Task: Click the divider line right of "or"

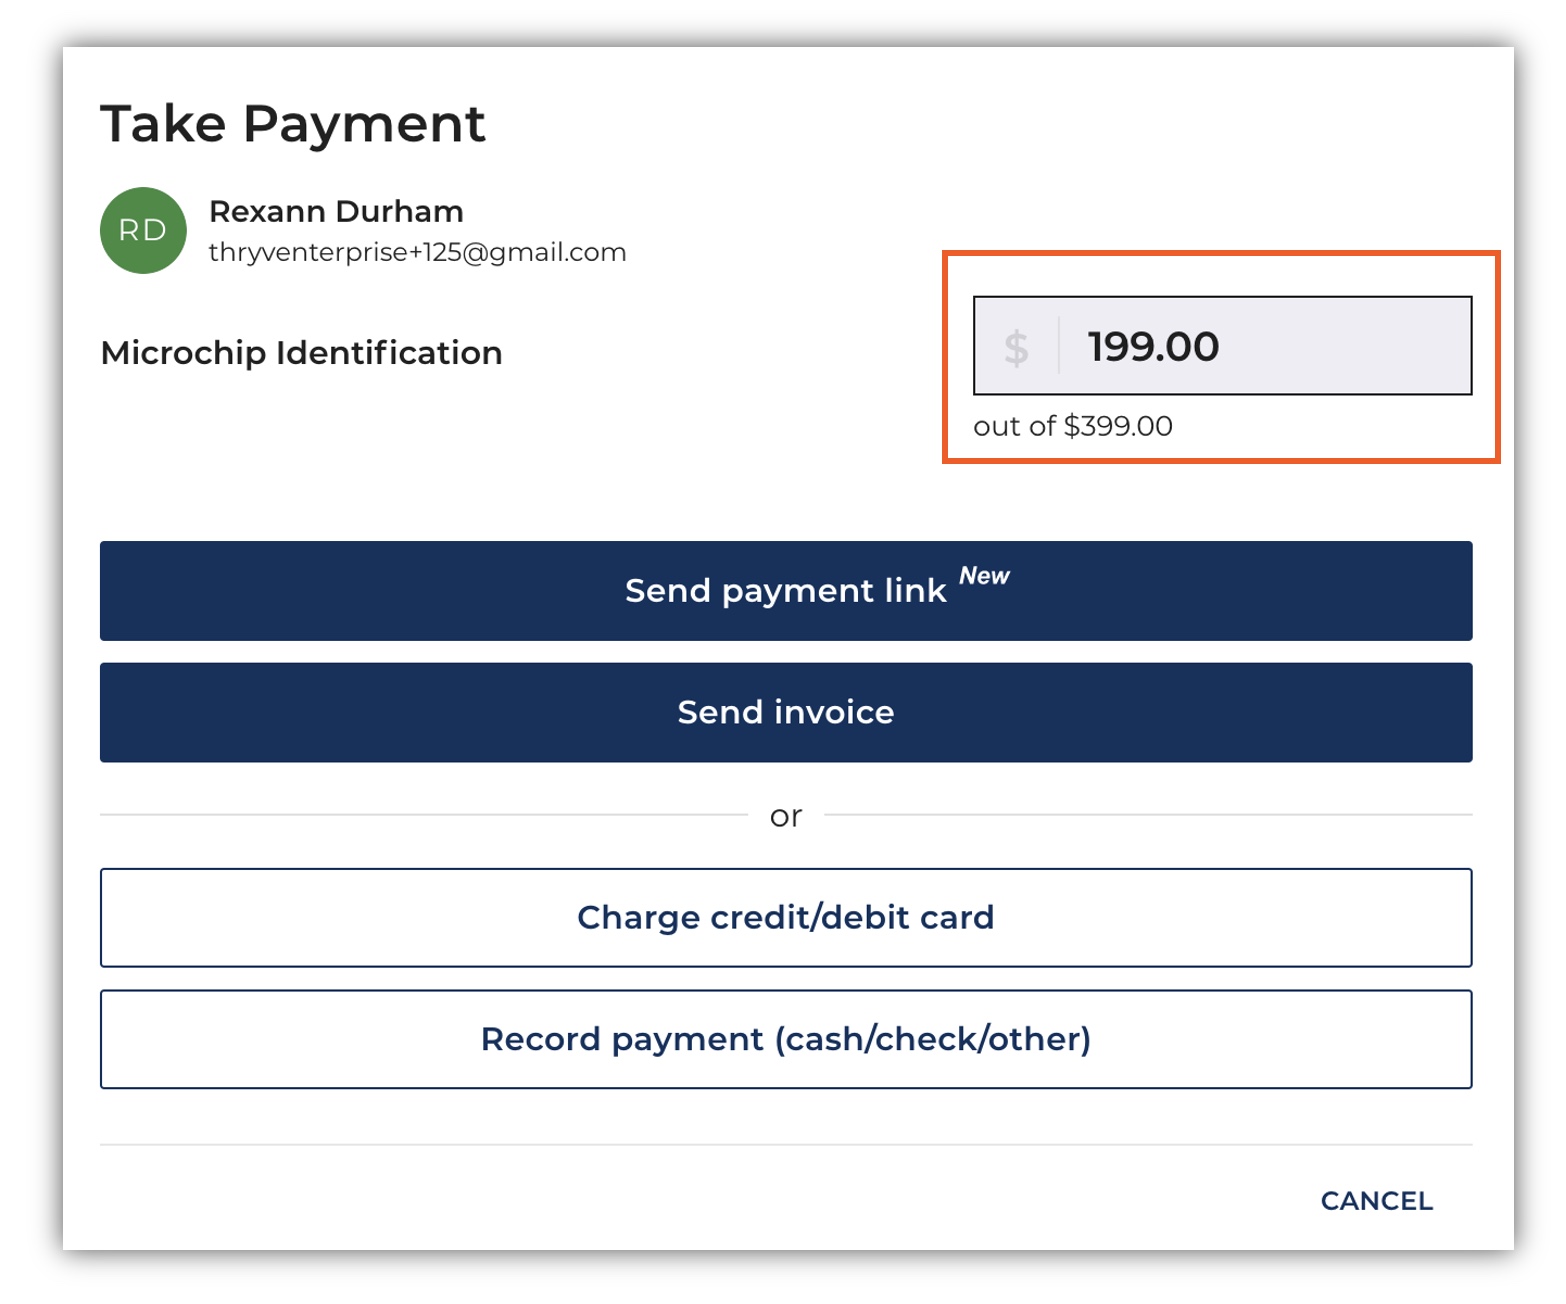Action: 1150,815
